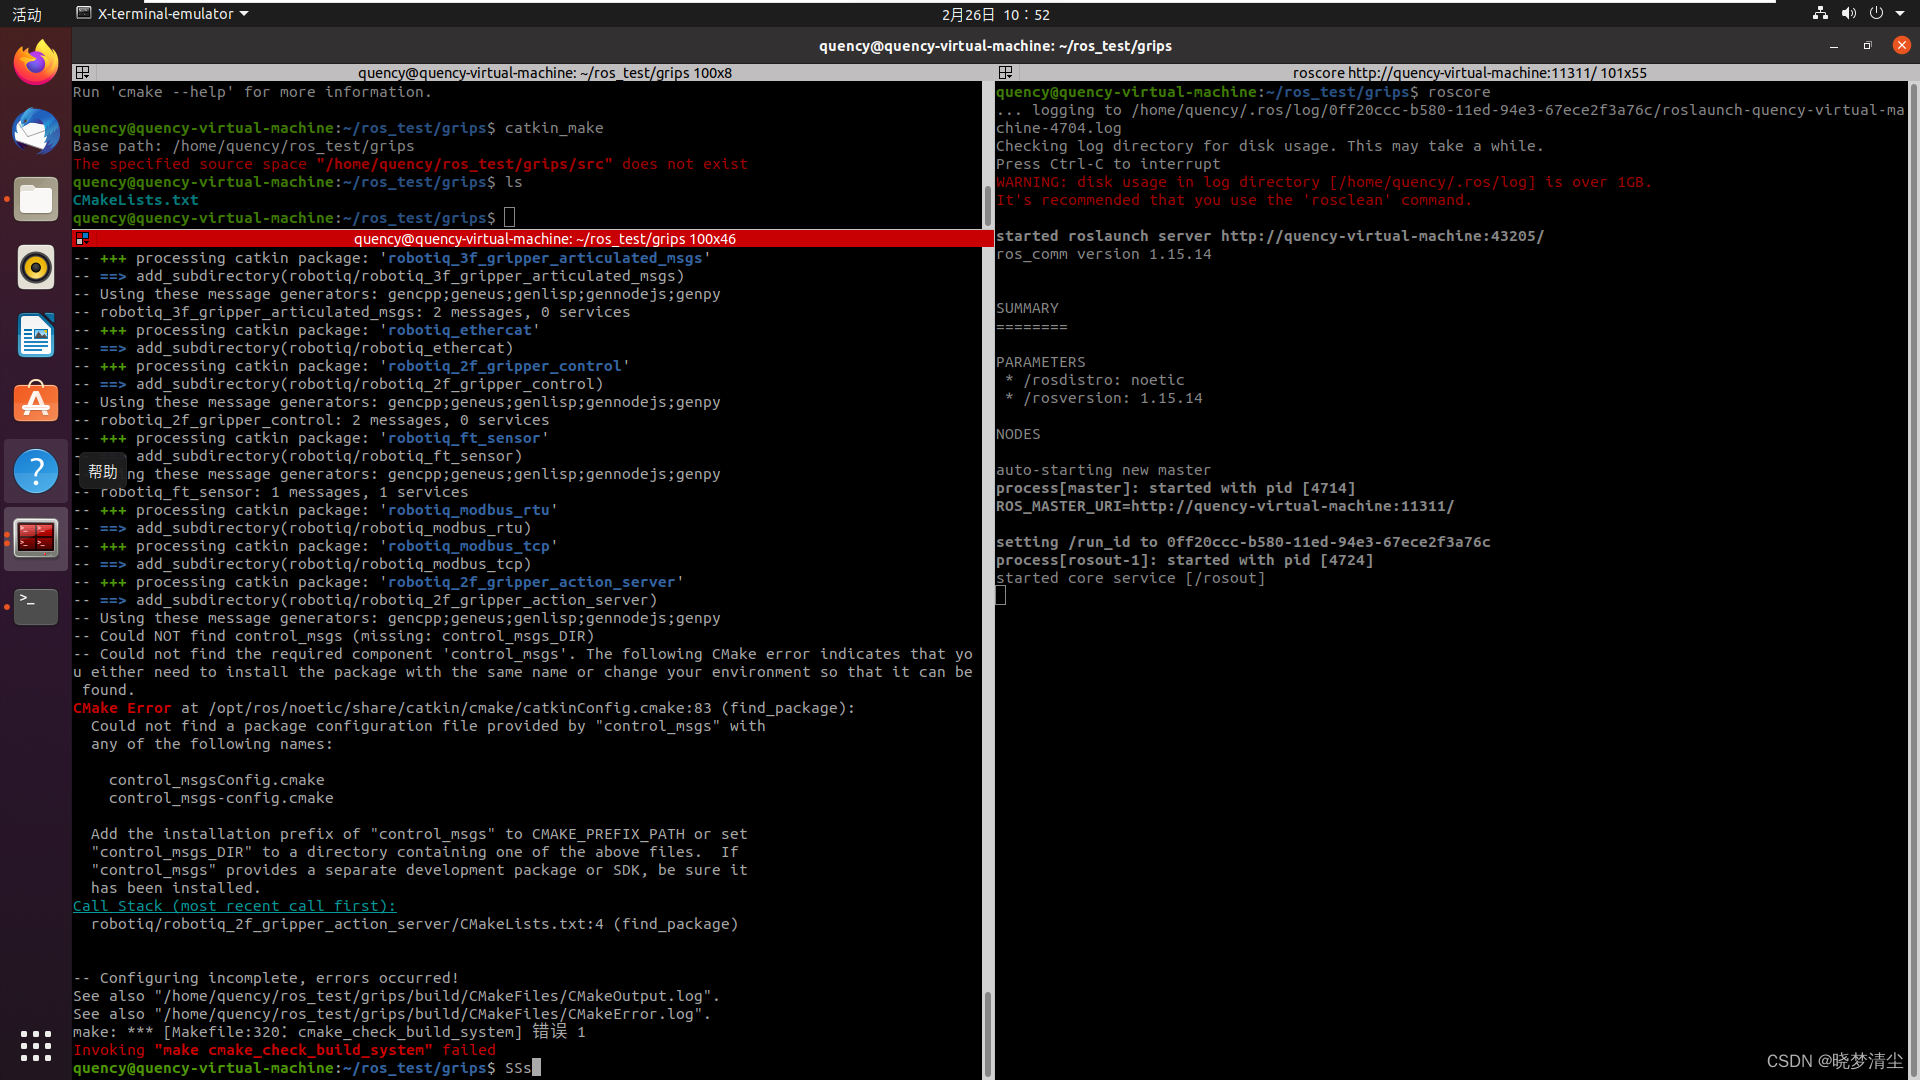Click the 'WARNING: disk usage' red line
Screen dimensions: 1920x1080
click(1324, 182)
